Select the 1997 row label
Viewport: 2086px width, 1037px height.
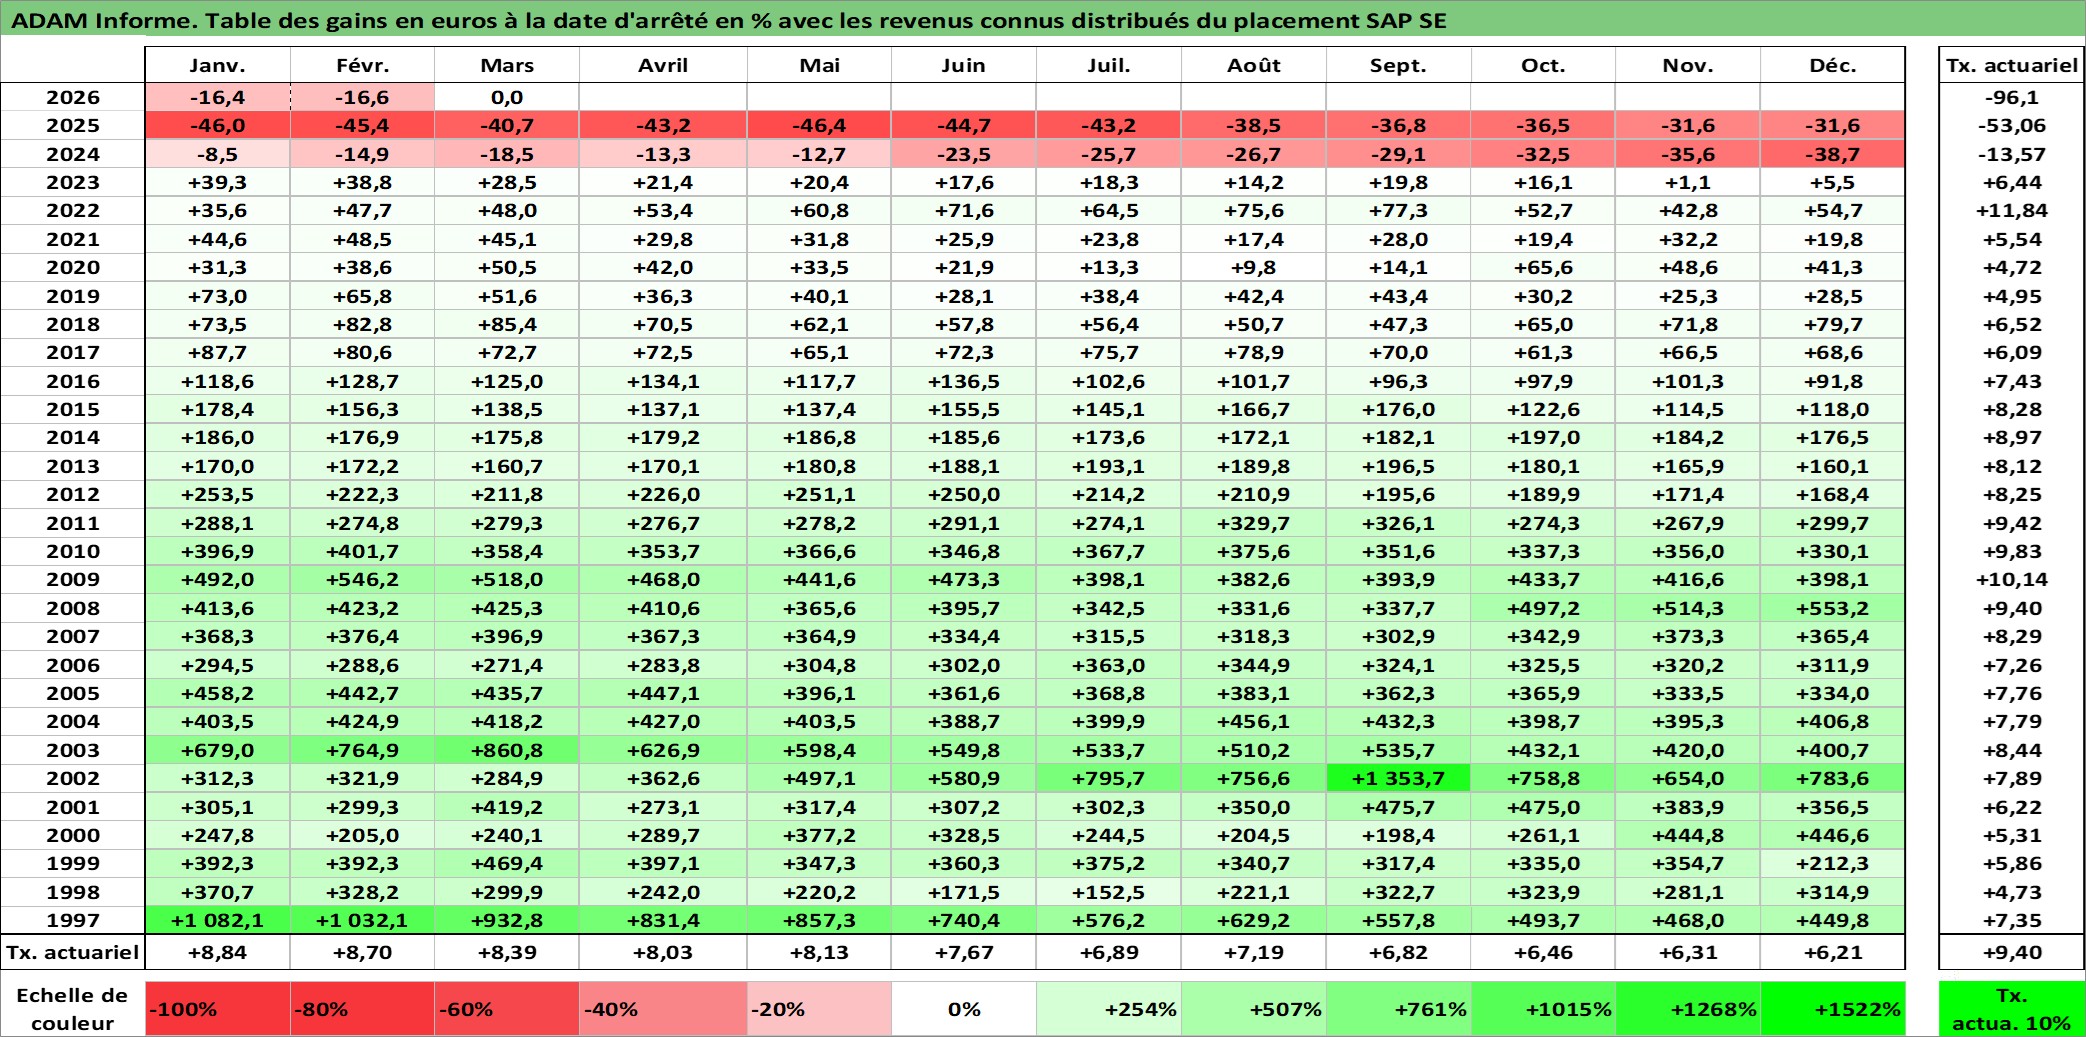click(x=73, y=920)
